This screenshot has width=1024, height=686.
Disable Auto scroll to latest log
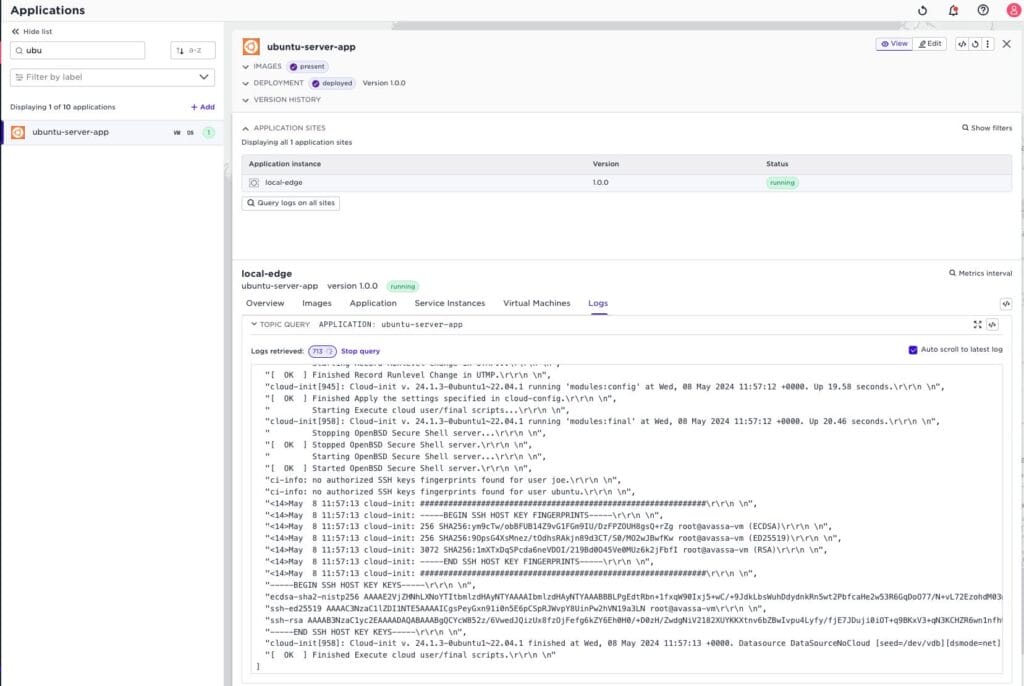point(913,350)
